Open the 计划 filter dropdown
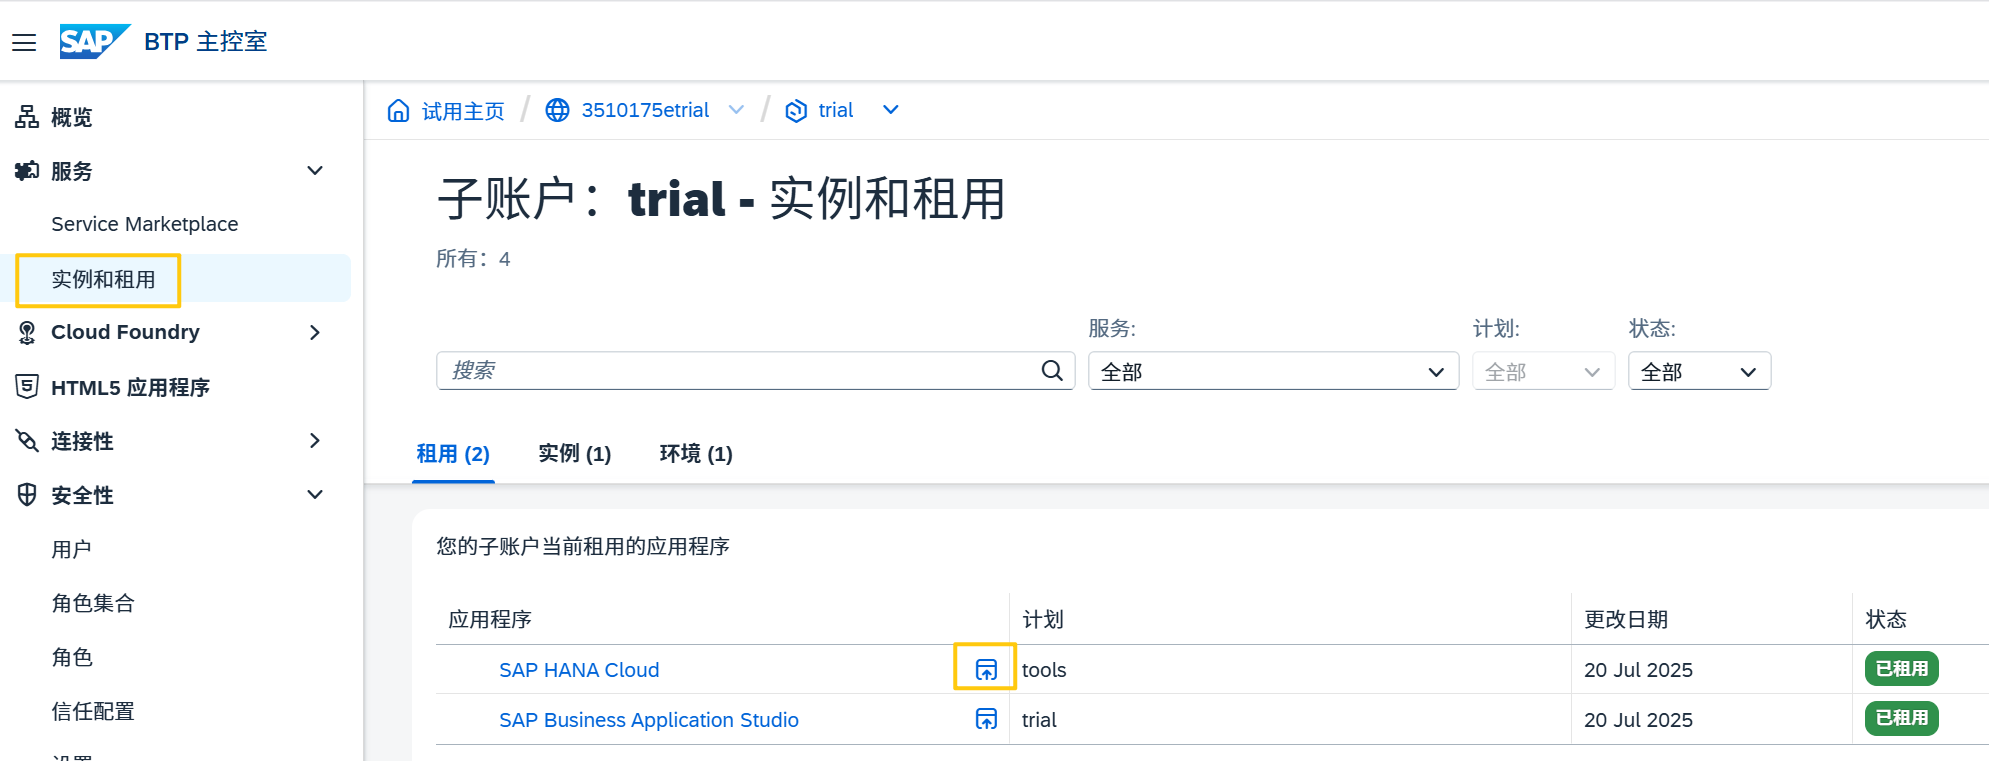 pos(1543,371)
